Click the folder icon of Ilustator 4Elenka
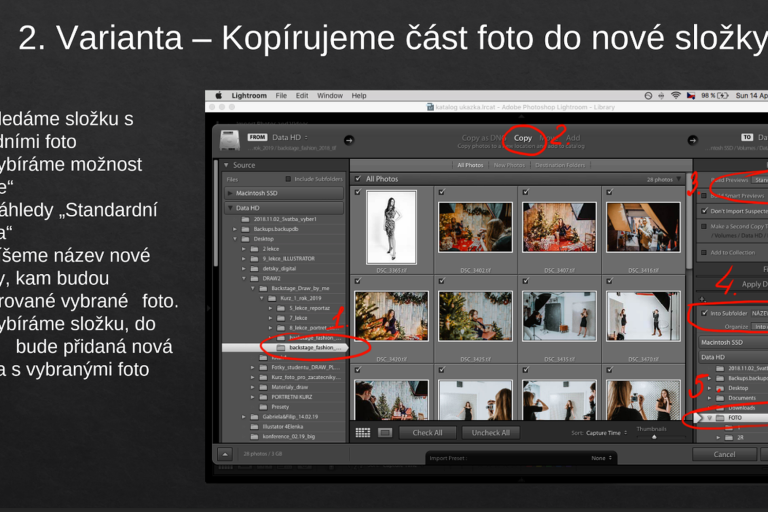The width and height of the screenshot is (768, 512). pos(255,426)
